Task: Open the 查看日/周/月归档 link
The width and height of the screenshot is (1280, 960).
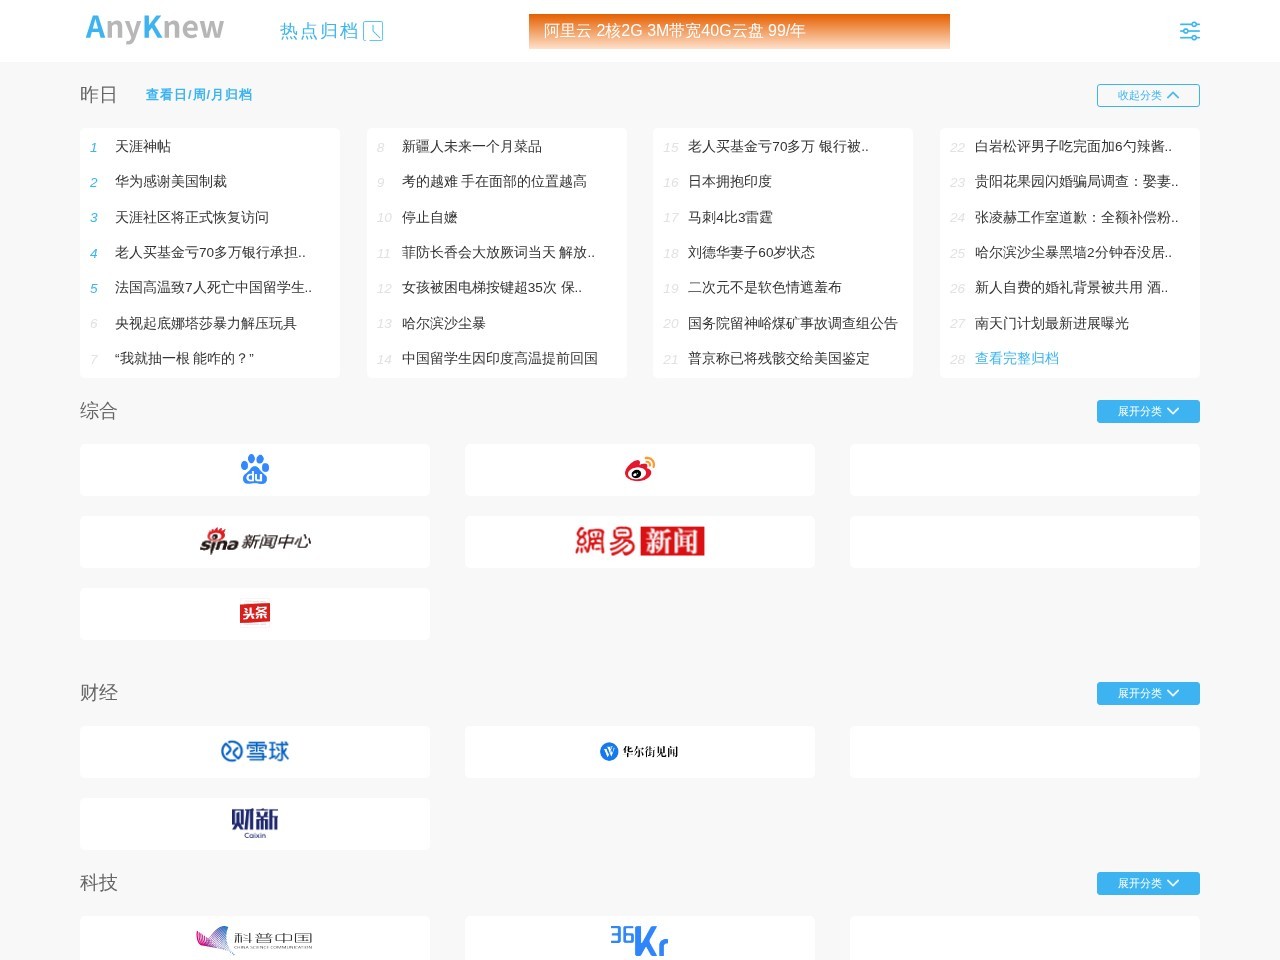Action: tap(199, 95)
